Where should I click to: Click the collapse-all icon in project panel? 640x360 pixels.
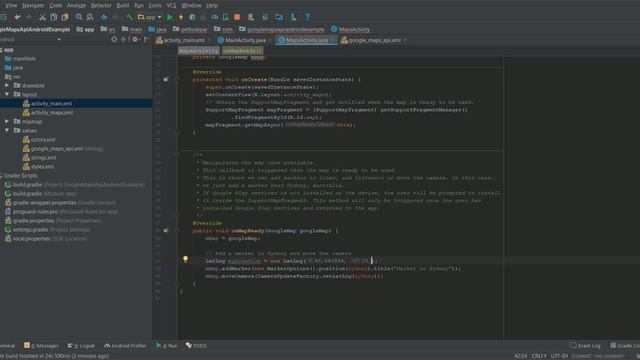(x=123, y=39)
